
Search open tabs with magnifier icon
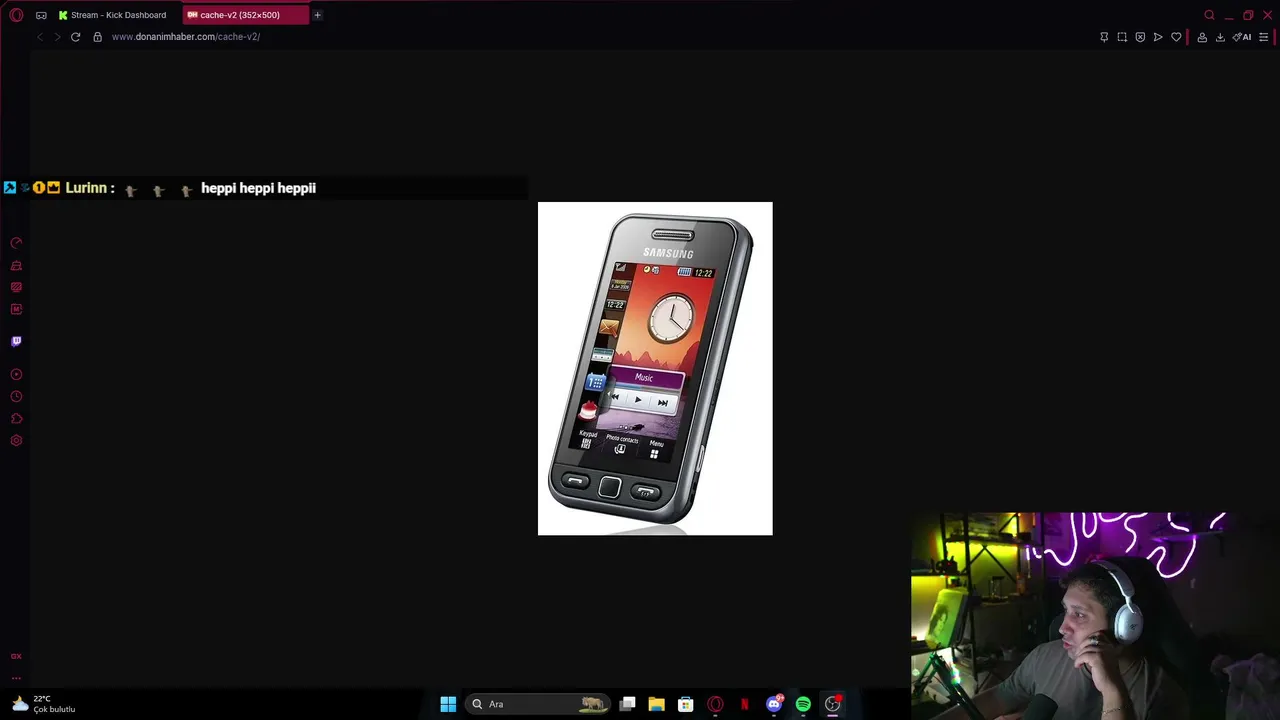pyautogui.click(x=1209, y=15)
